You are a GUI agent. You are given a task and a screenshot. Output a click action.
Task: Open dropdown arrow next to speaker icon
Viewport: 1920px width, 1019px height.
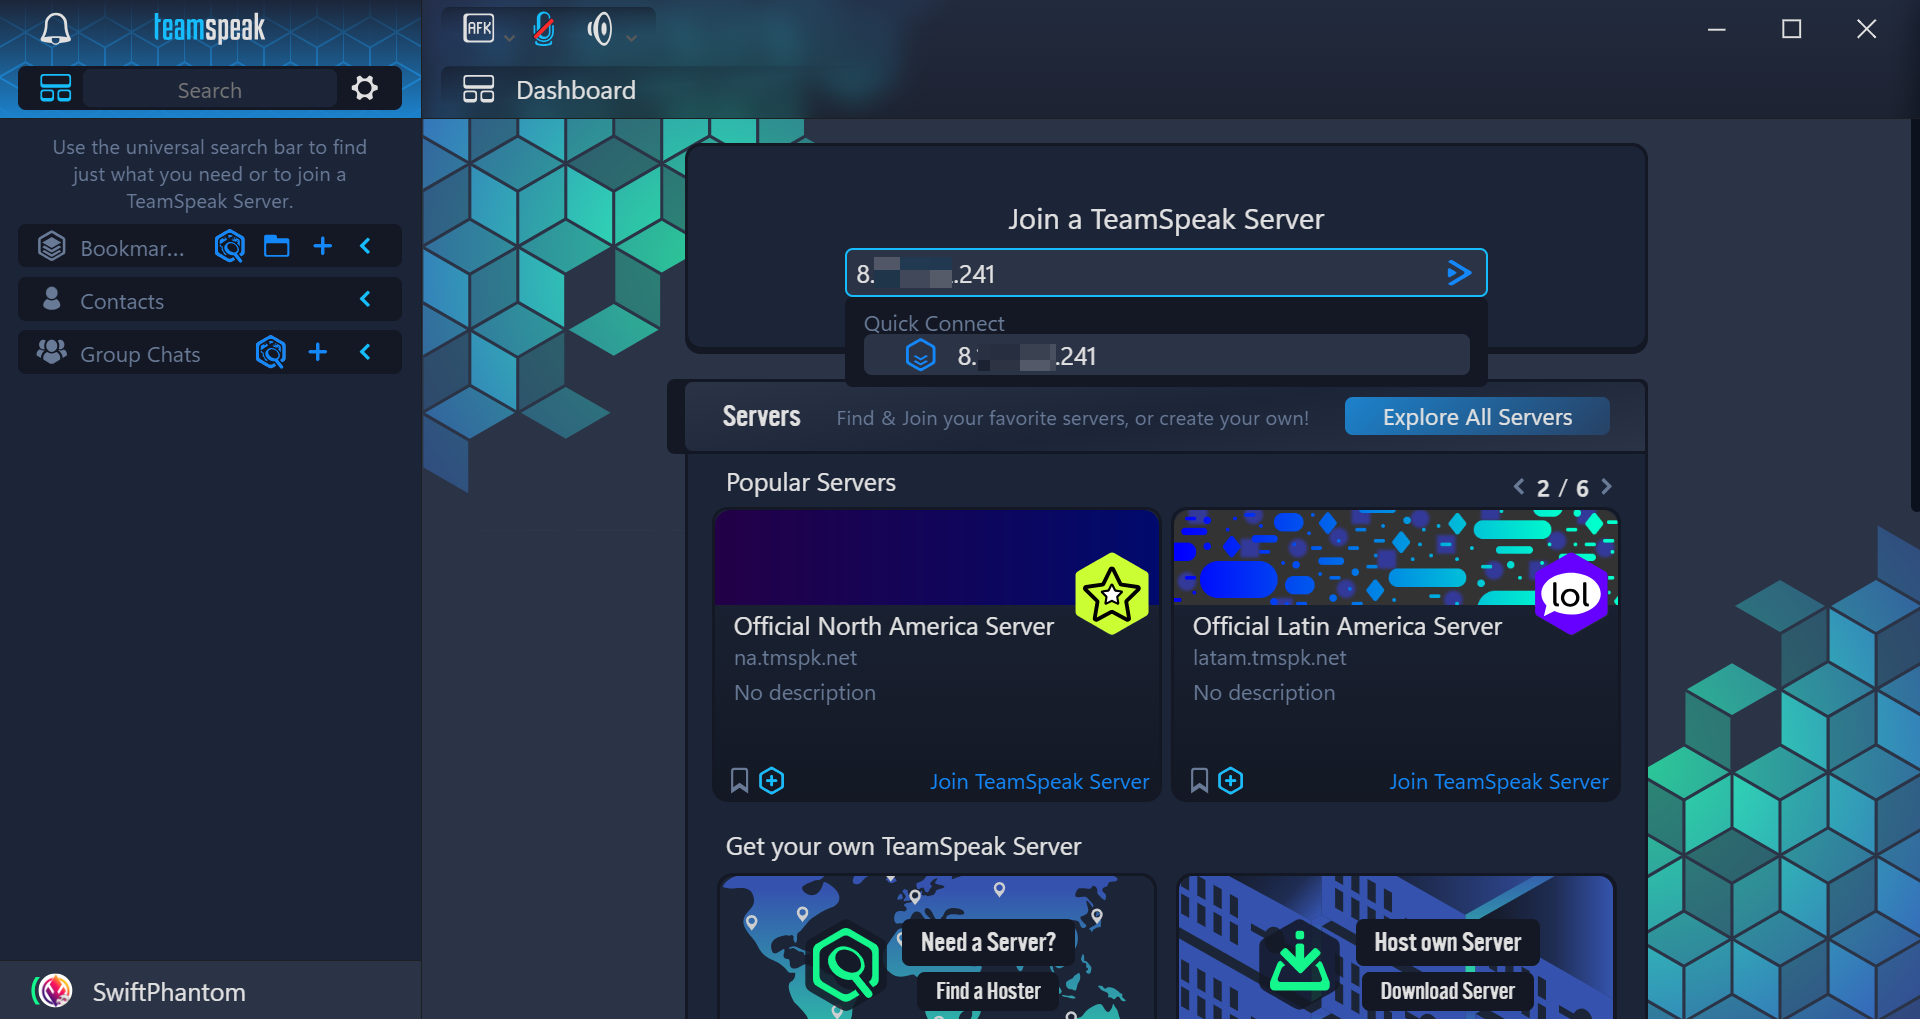click(632, 38)
